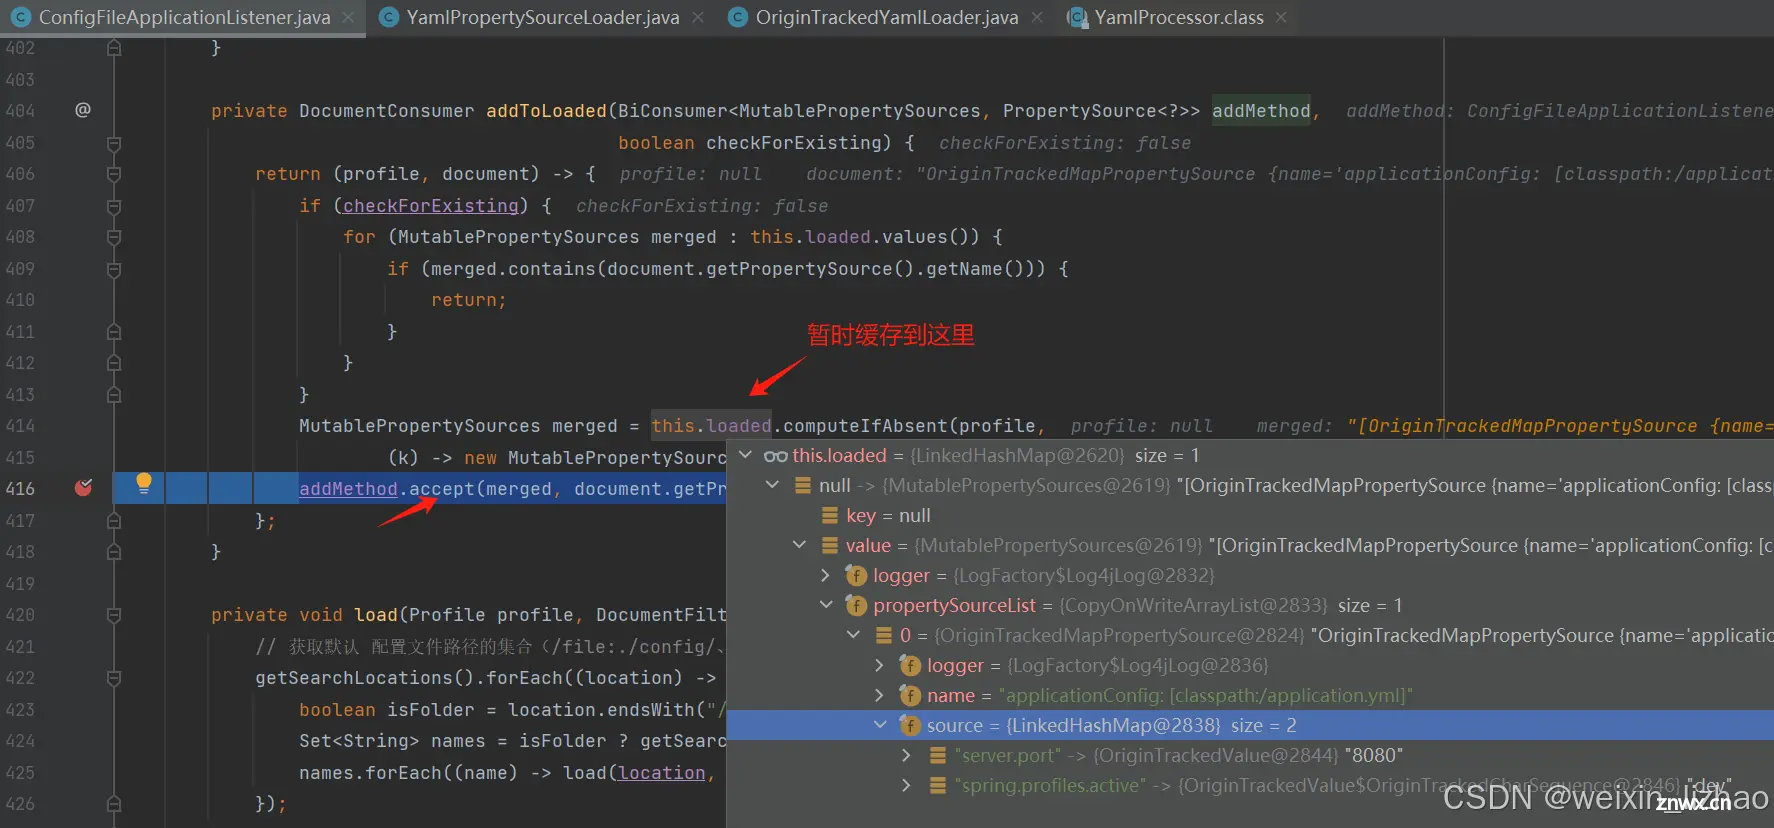Collapse the this.loaded root node
This screenshot has width=1774, height=828.
click(745, 455)
